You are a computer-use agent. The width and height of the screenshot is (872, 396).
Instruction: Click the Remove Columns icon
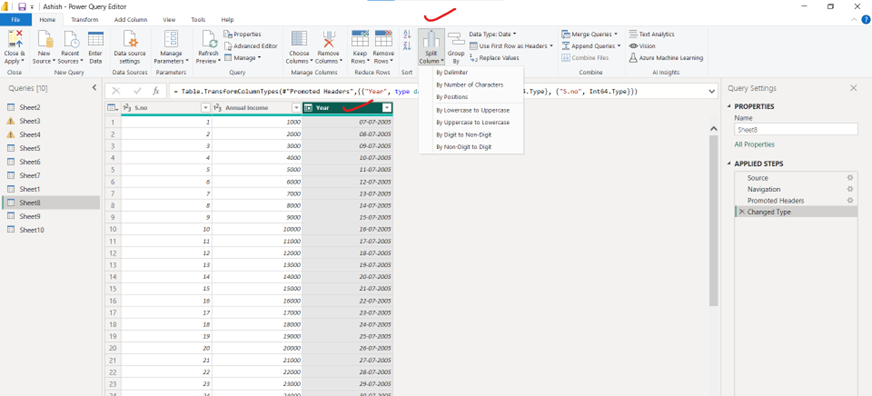click(329, 40)
